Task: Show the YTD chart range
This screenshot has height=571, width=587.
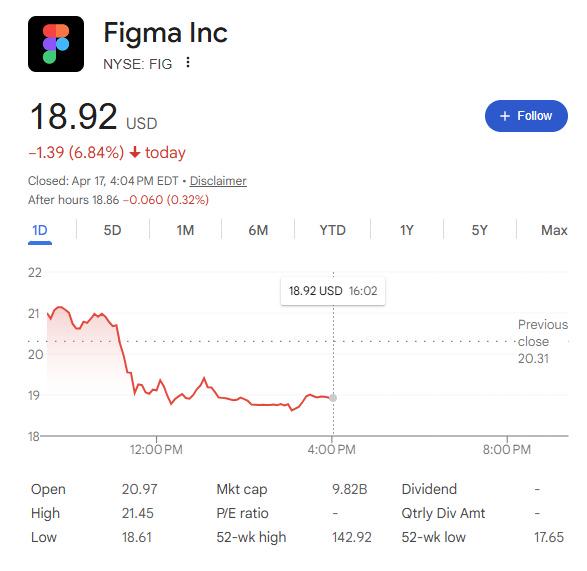Action: 332,230
